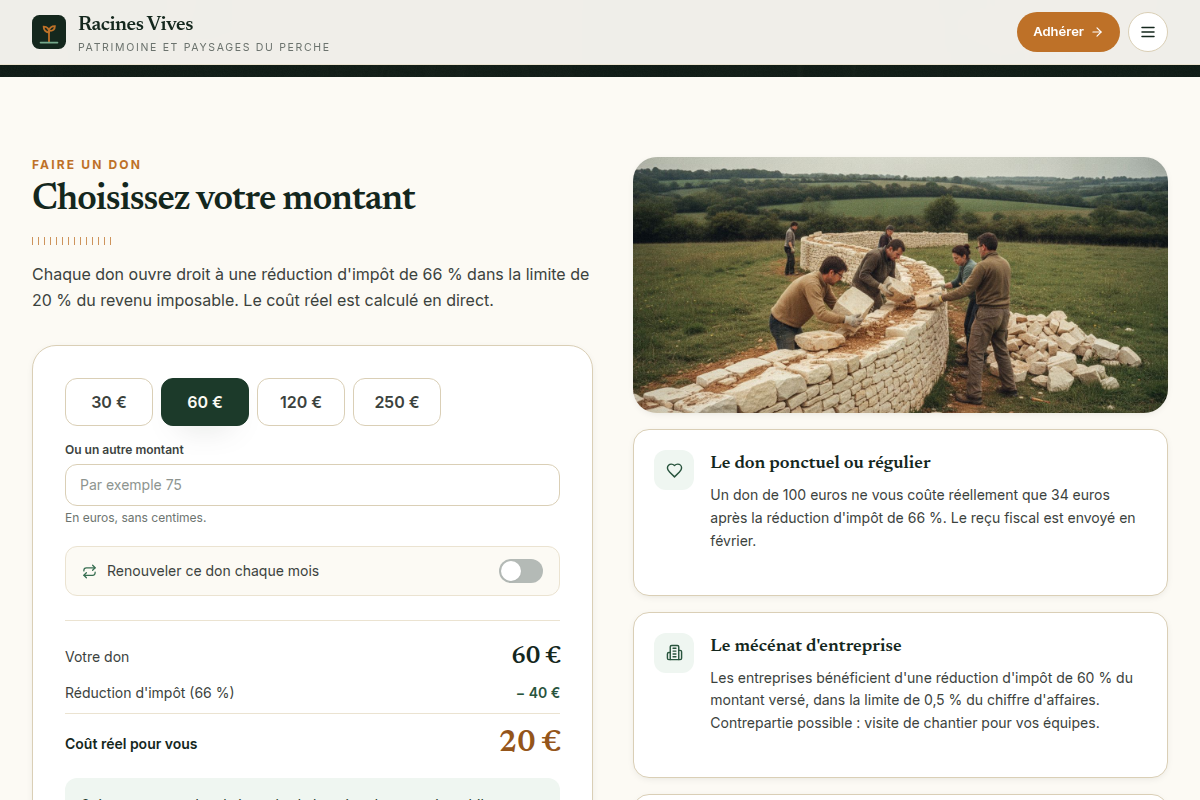Click 'Réduction d'impôt (66 %)' label
Viewport: 1200px width, 800px height.
pyautogui.click(x=150, y=693)
